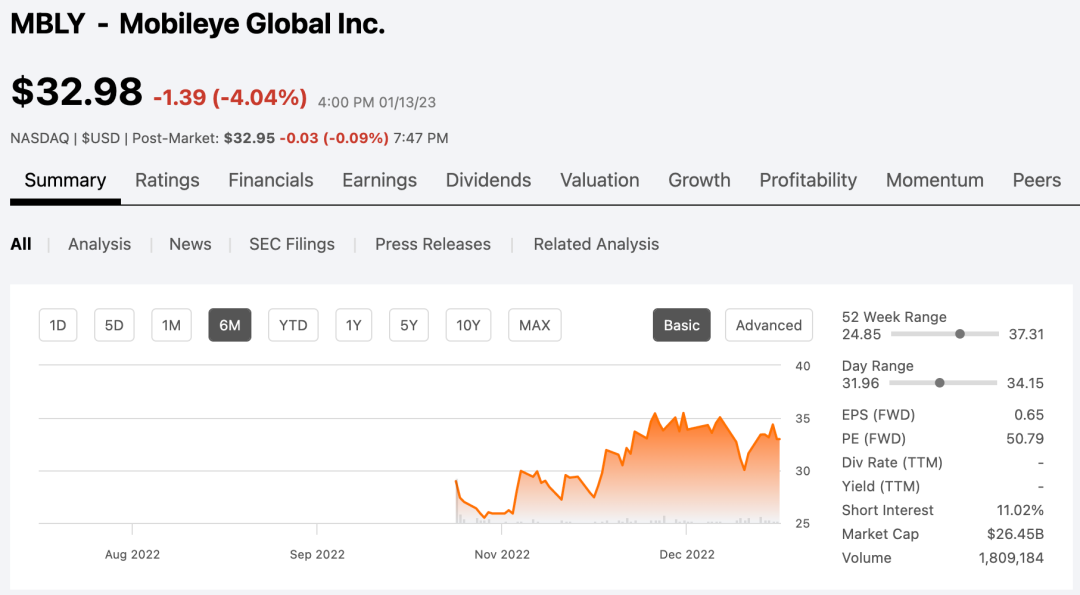Filter the feed by News
Image resolution: width=1080 pixels, height=595 pixels.
[190, 244]
